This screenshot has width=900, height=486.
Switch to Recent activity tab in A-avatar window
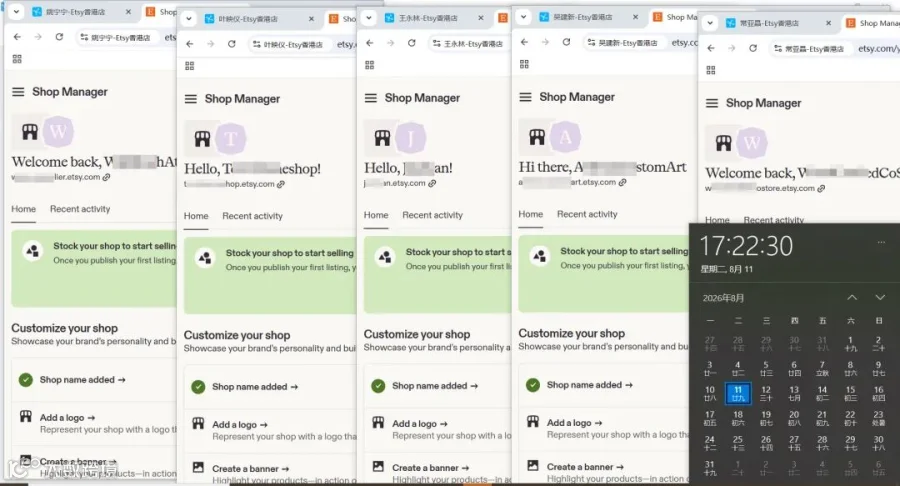[x=587, y=214]
